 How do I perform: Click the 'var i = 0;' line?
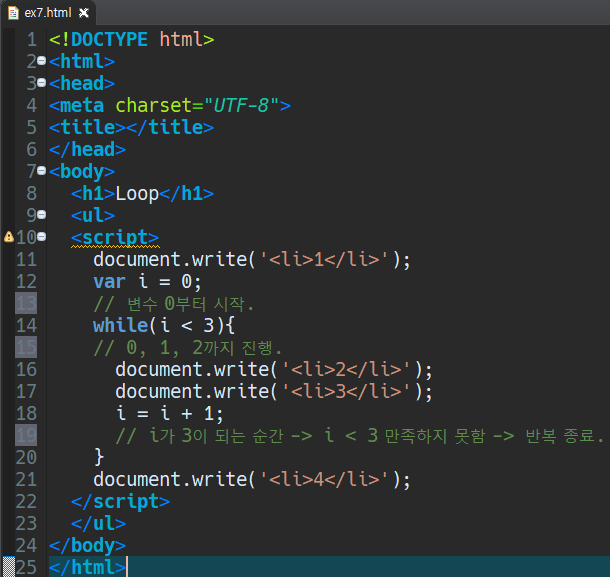147,282
